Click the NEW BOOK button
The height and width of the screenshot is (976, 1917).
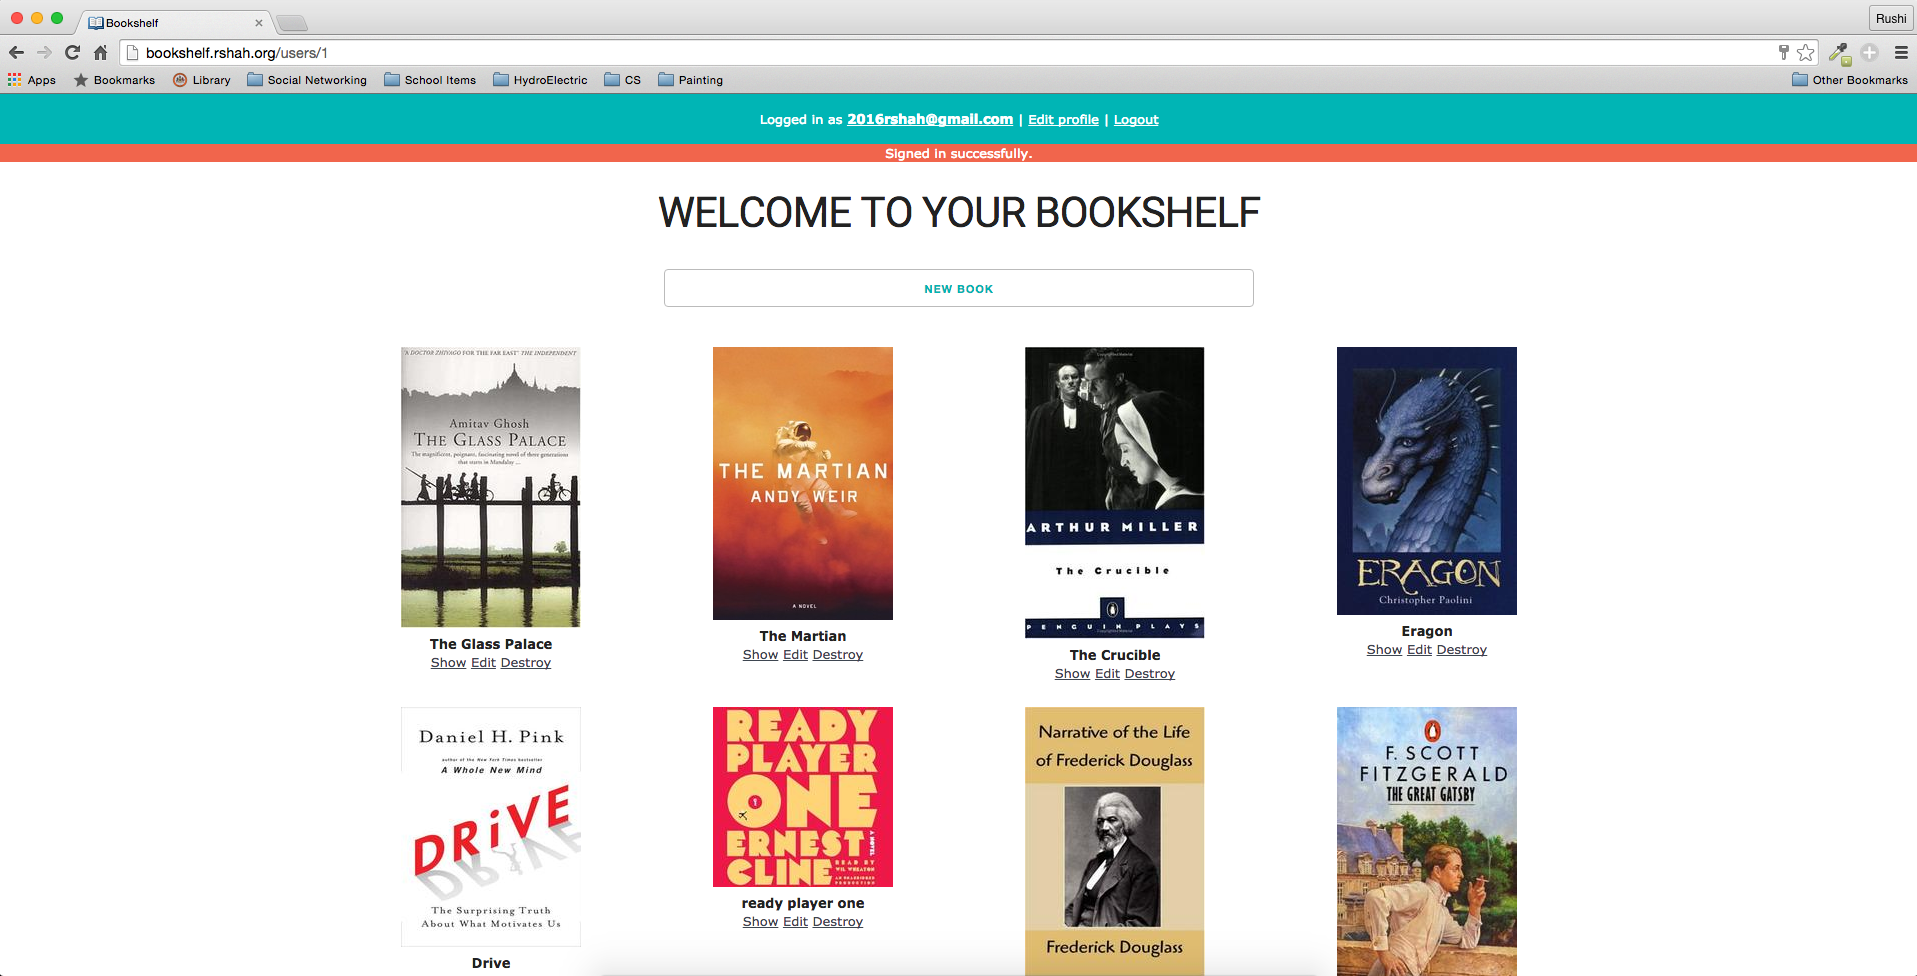[x=958, y=288]
